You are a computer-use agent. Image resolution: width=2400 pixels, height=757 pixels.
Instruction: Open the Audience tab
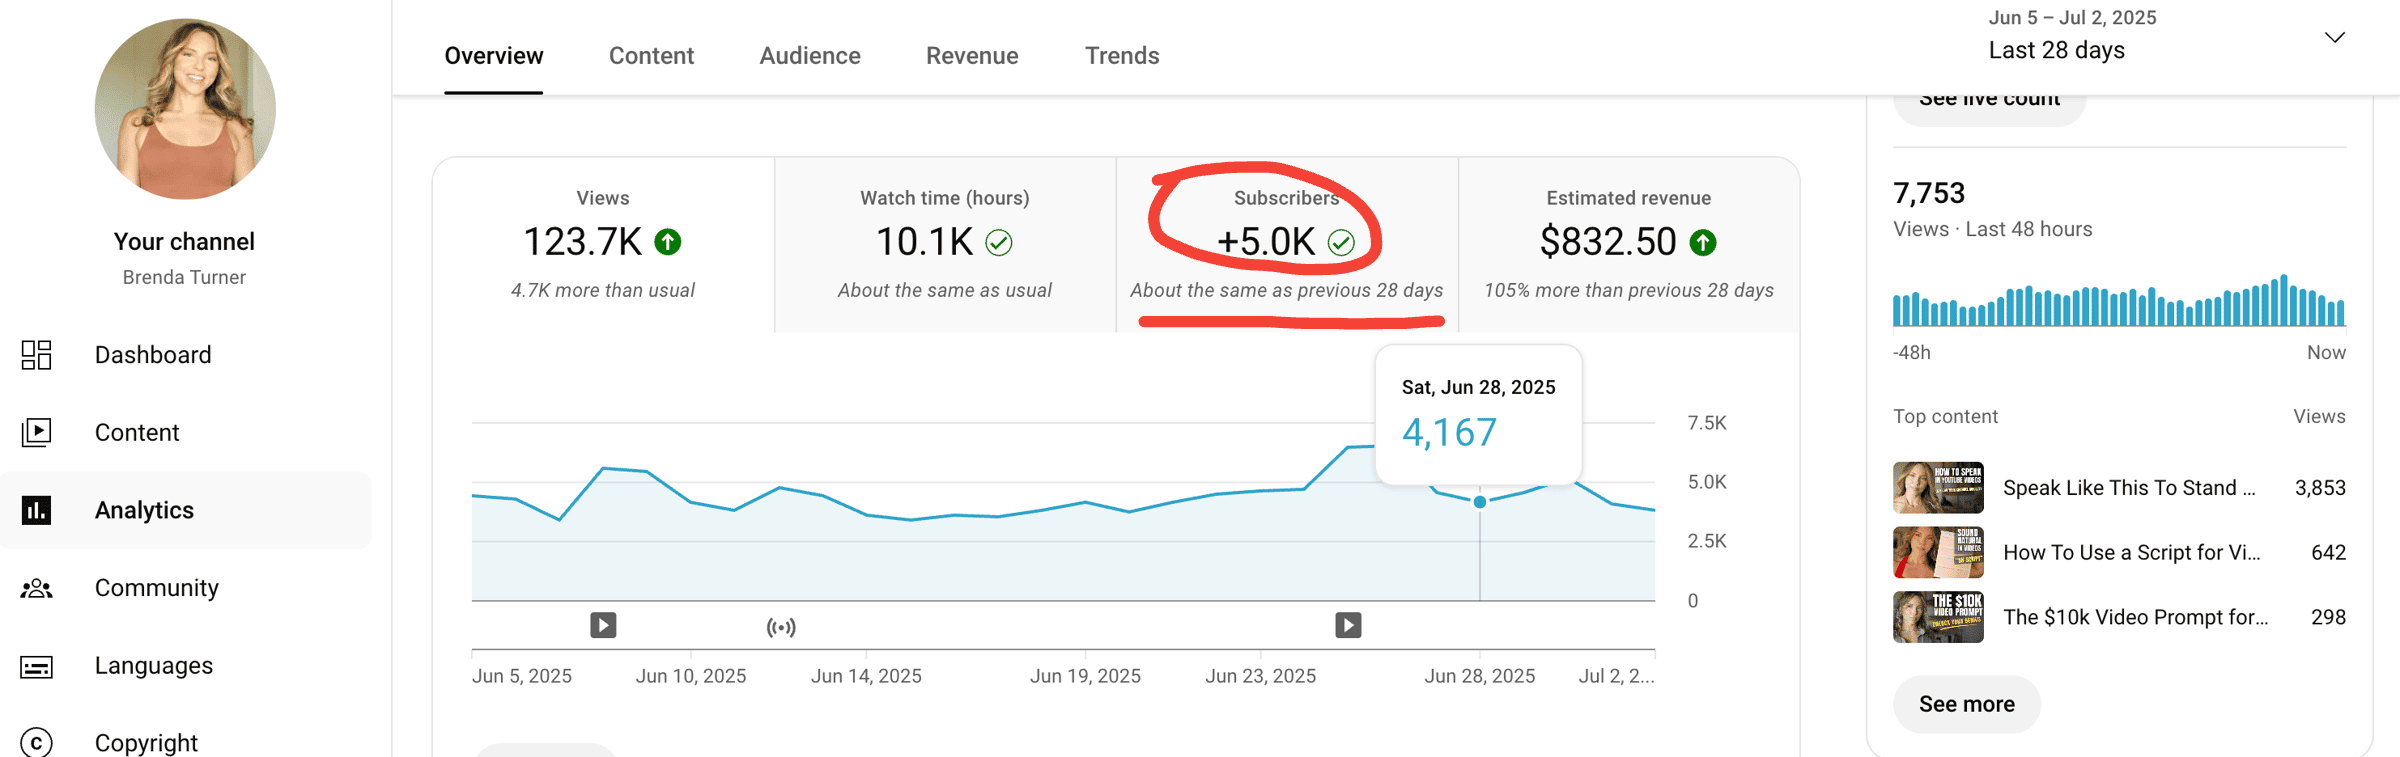810,56
